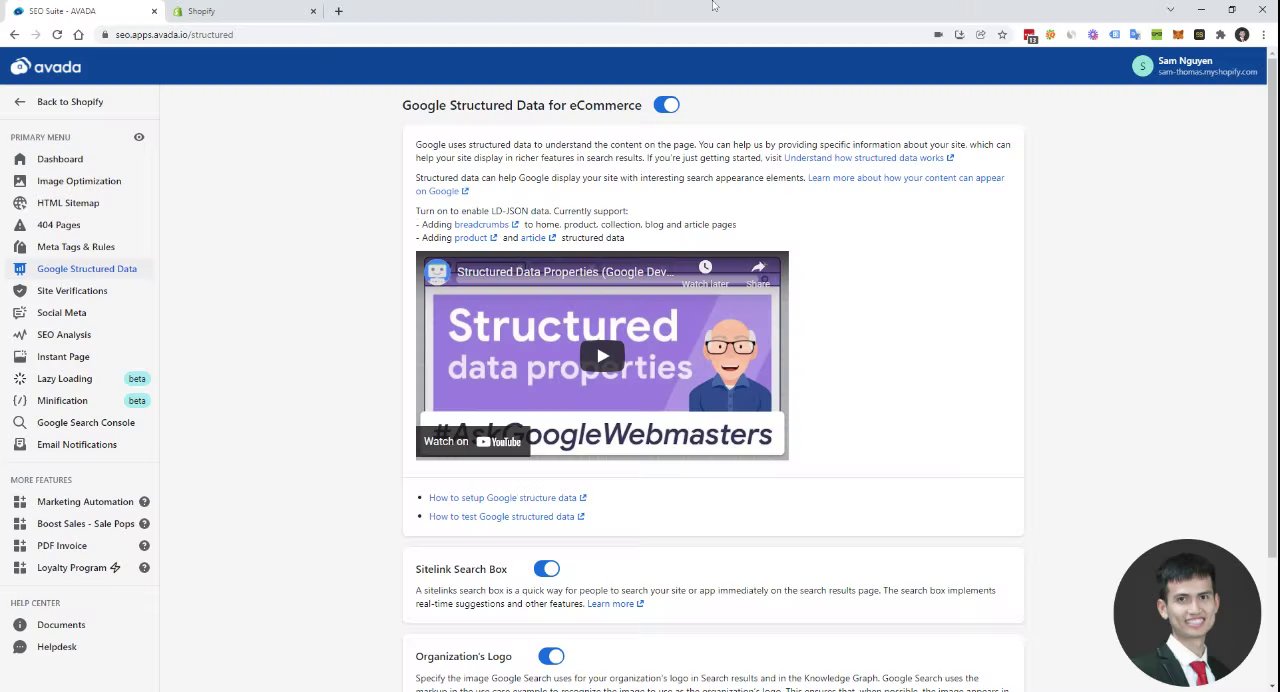Open How to setup Google structure data
The image size is (1280, 692).
[x=507, y=498]
